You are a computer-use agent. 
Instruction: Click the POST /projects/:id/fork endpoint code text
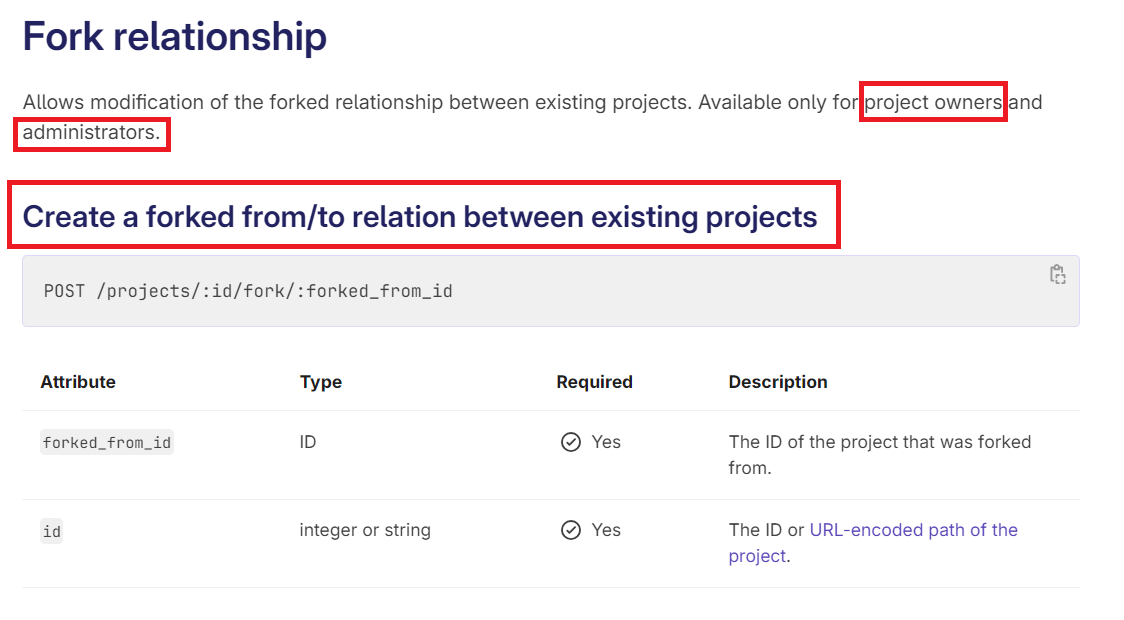(248, 291)
